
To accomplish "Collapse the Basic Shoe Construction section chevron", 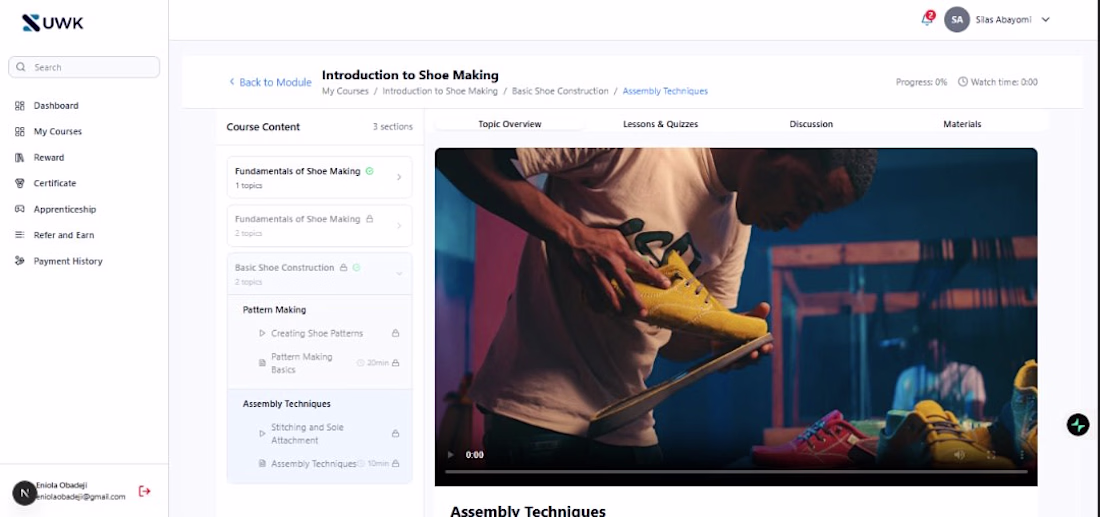I will point(399,274).
